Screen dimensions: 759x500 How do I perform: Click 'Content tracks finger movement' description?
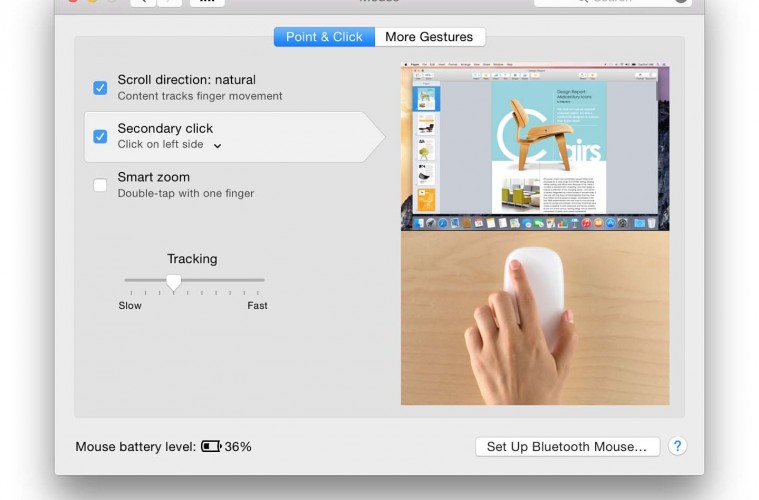coord(200,96)
